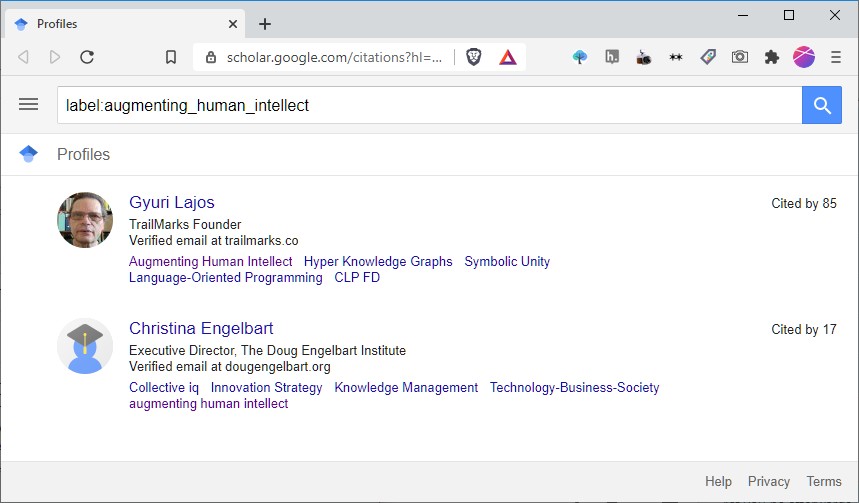Screen dimensions: 859x503
Task: Click Hyper Knowledge Graphs label
Action: (x=378, y=261)
